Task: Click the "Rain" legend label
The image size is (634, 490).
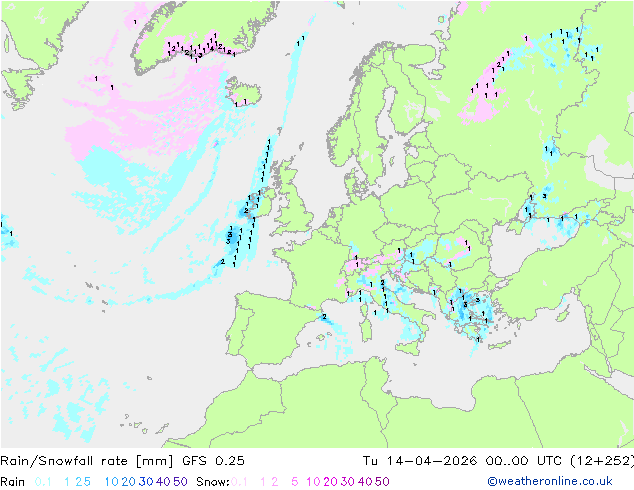Action: click(13, 482)
